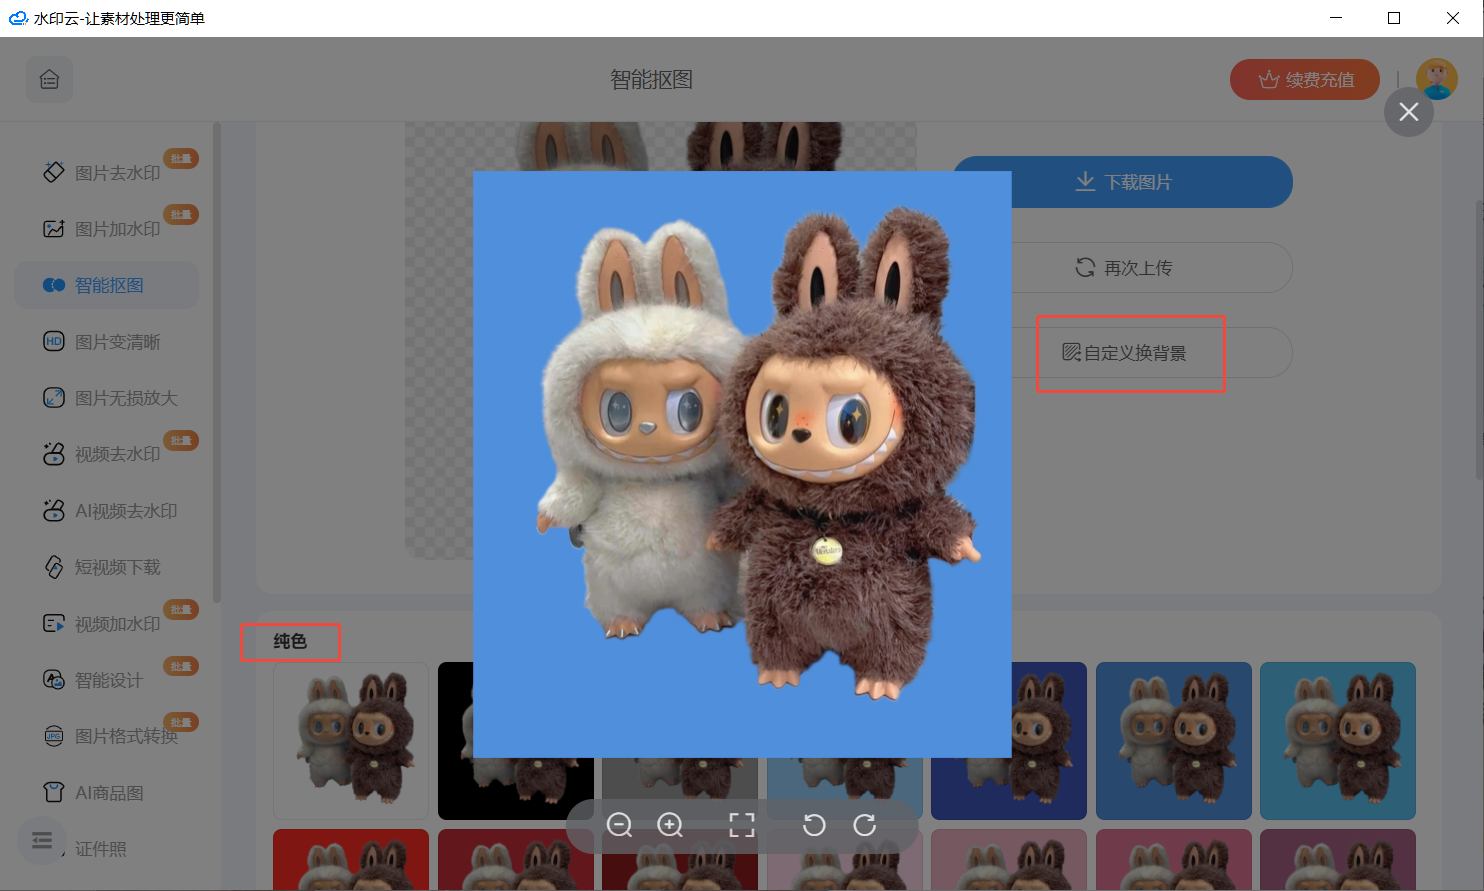Image resolution: width=1484 pixels, height=891 pixels.
Task: Zoom in the preview image
Action: click(670, 825)
